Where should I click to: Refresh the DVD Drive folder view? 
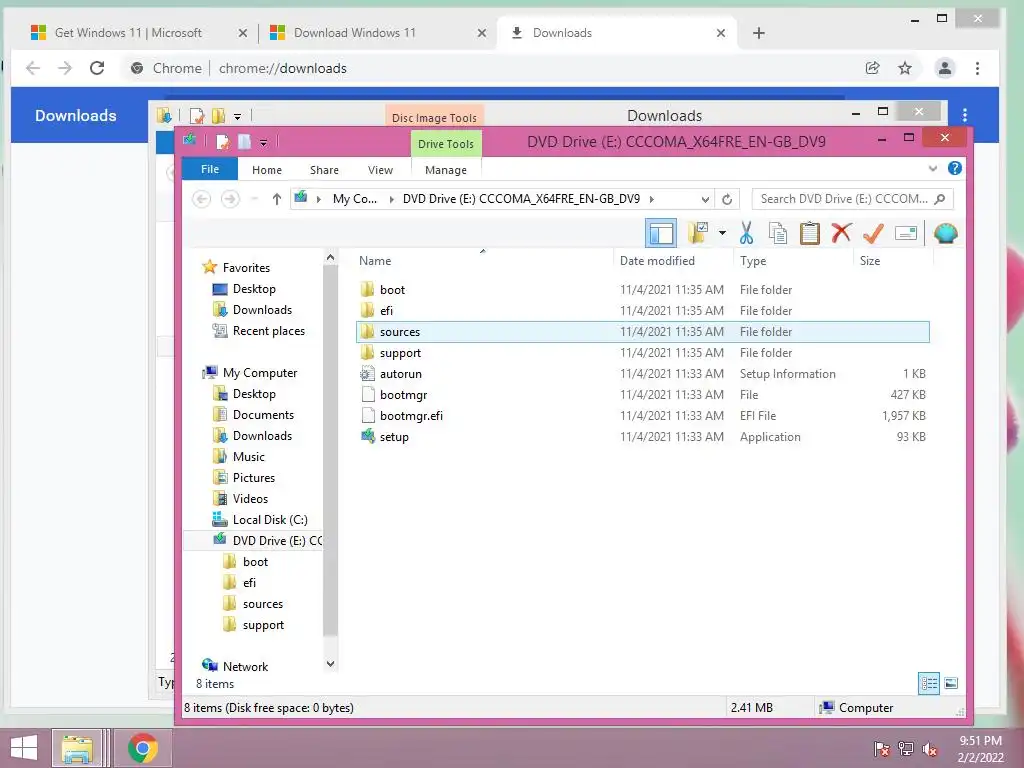tap(727, 199)
